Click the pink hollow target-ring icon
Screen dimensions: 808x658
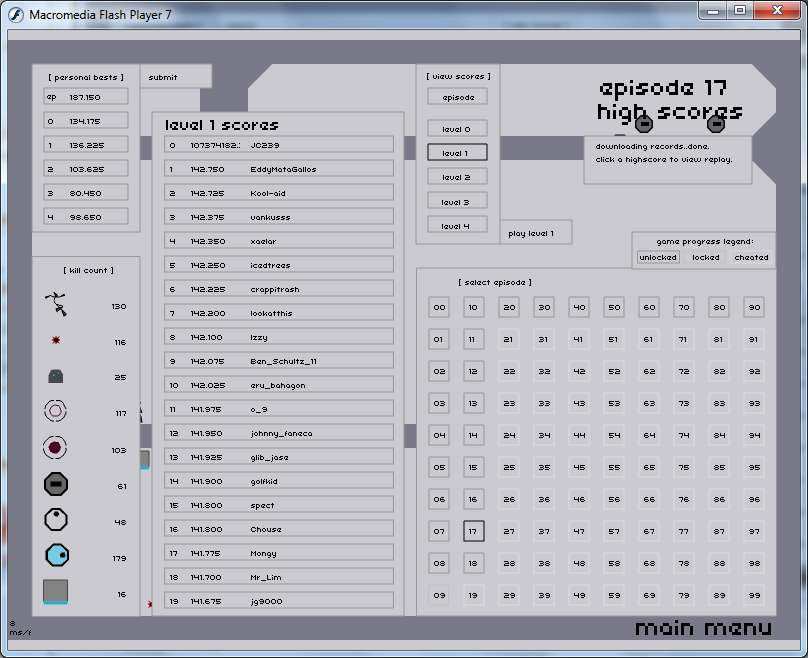click(x=56, y=412)
